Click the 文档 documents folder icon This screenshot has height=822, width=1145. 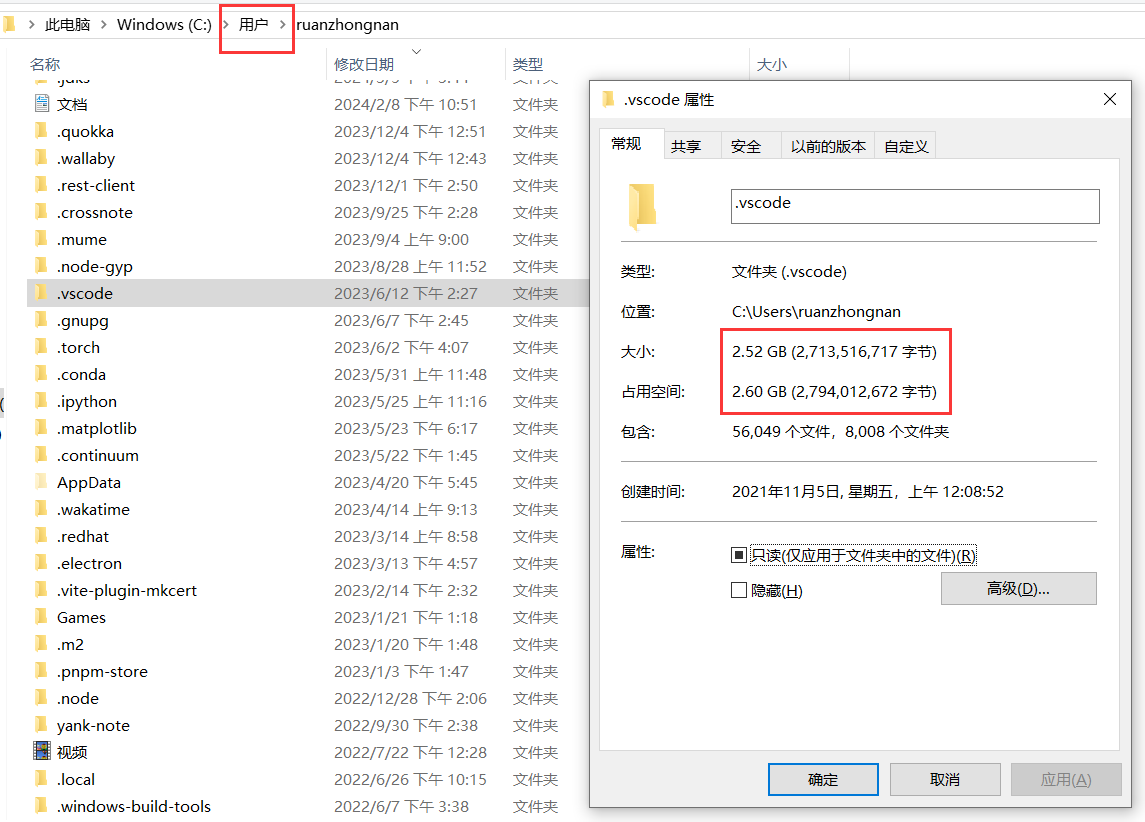pos(42,103)
